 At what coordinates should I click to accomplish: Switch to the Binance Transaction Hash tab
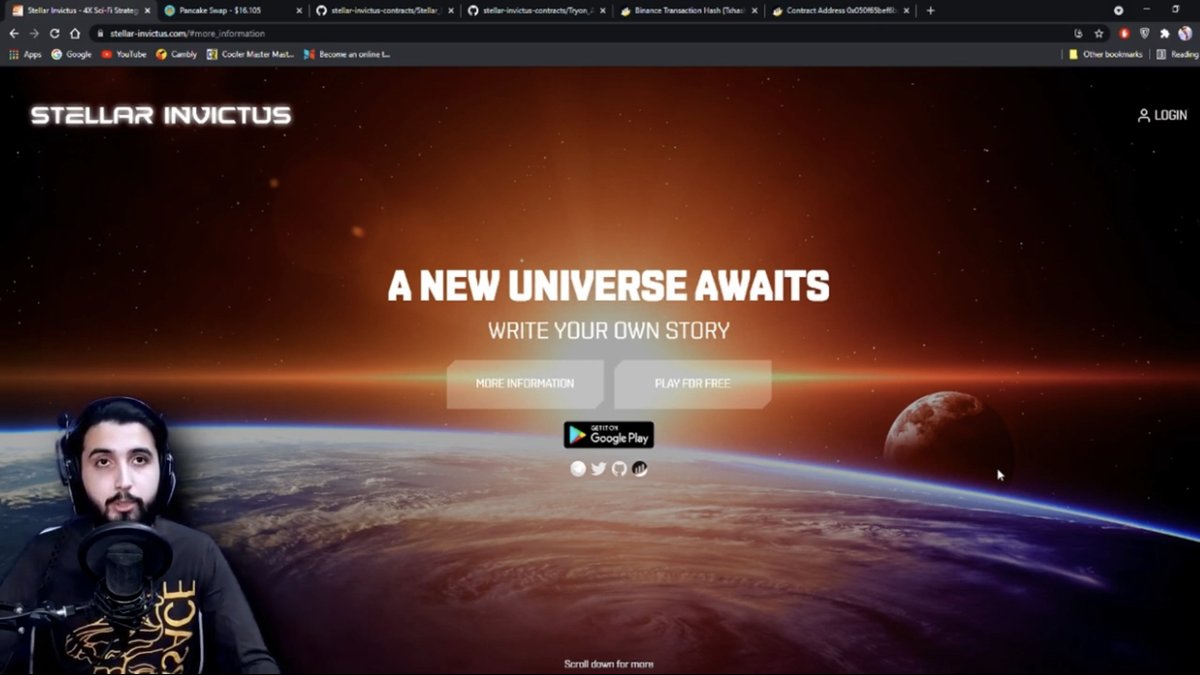[687, 10]
